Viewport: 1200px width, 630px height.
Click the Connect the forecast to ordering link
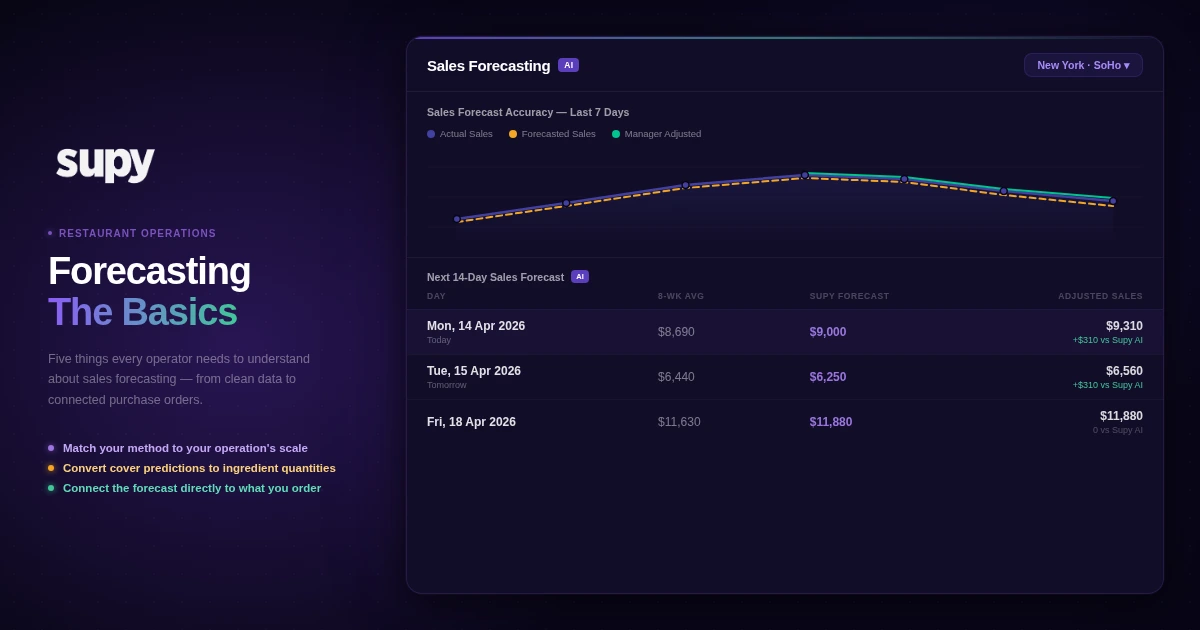[192, 488]
